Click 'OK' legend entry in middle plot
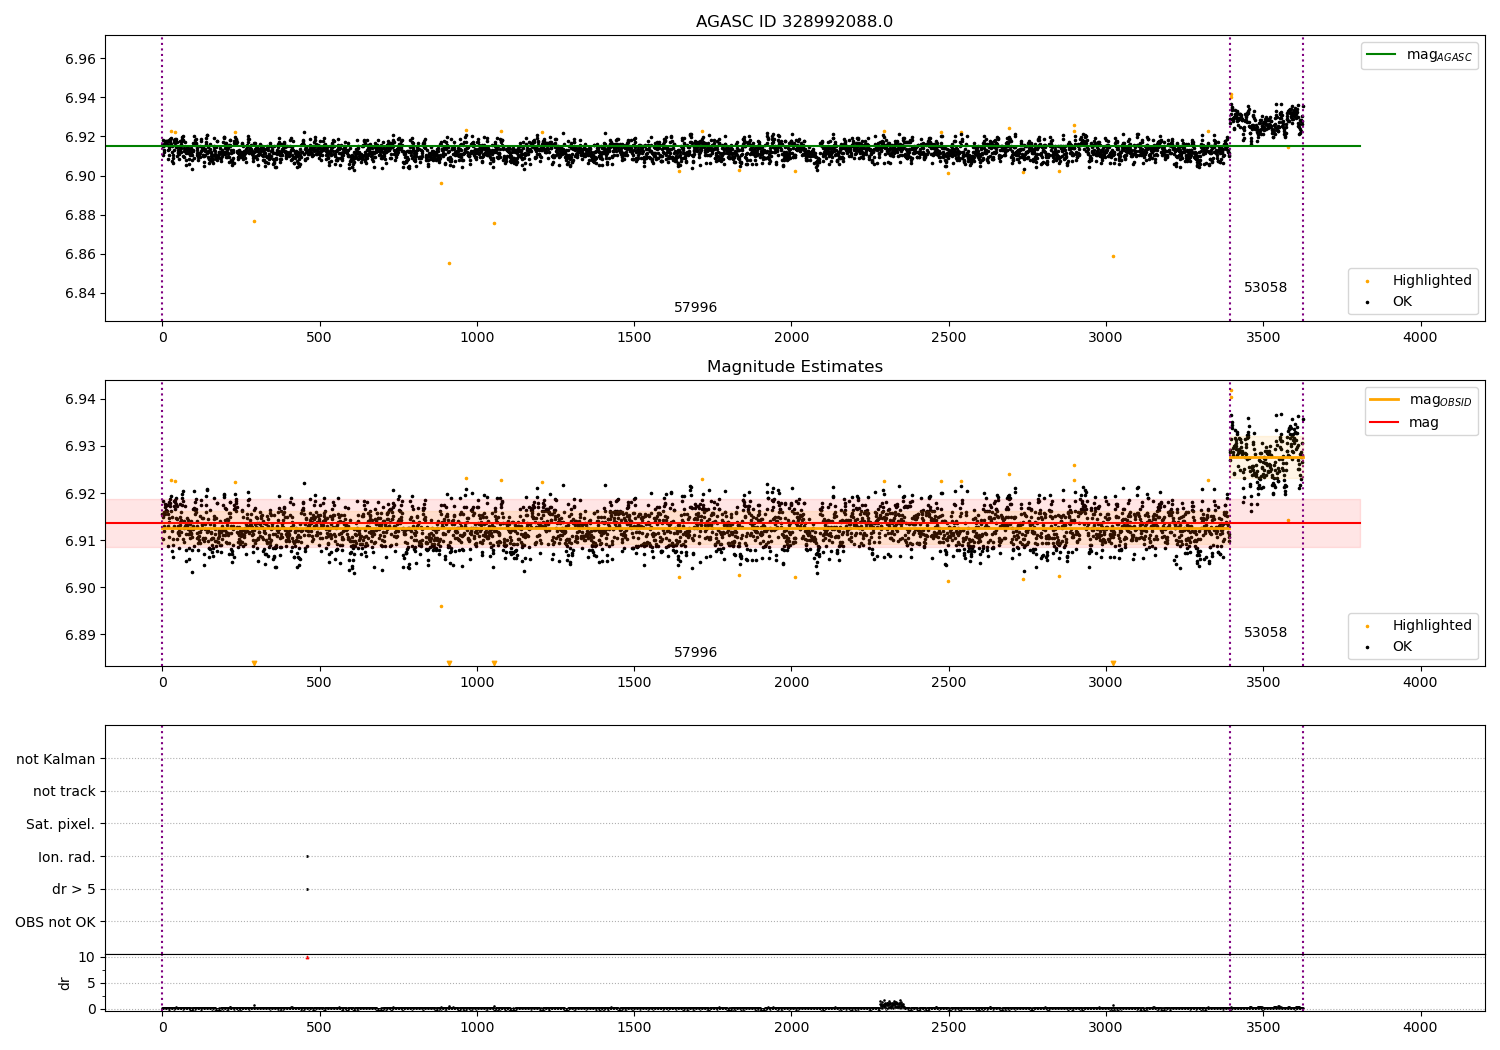This screenshot has width=1500, height=1050. click(x=1390, y=646)
